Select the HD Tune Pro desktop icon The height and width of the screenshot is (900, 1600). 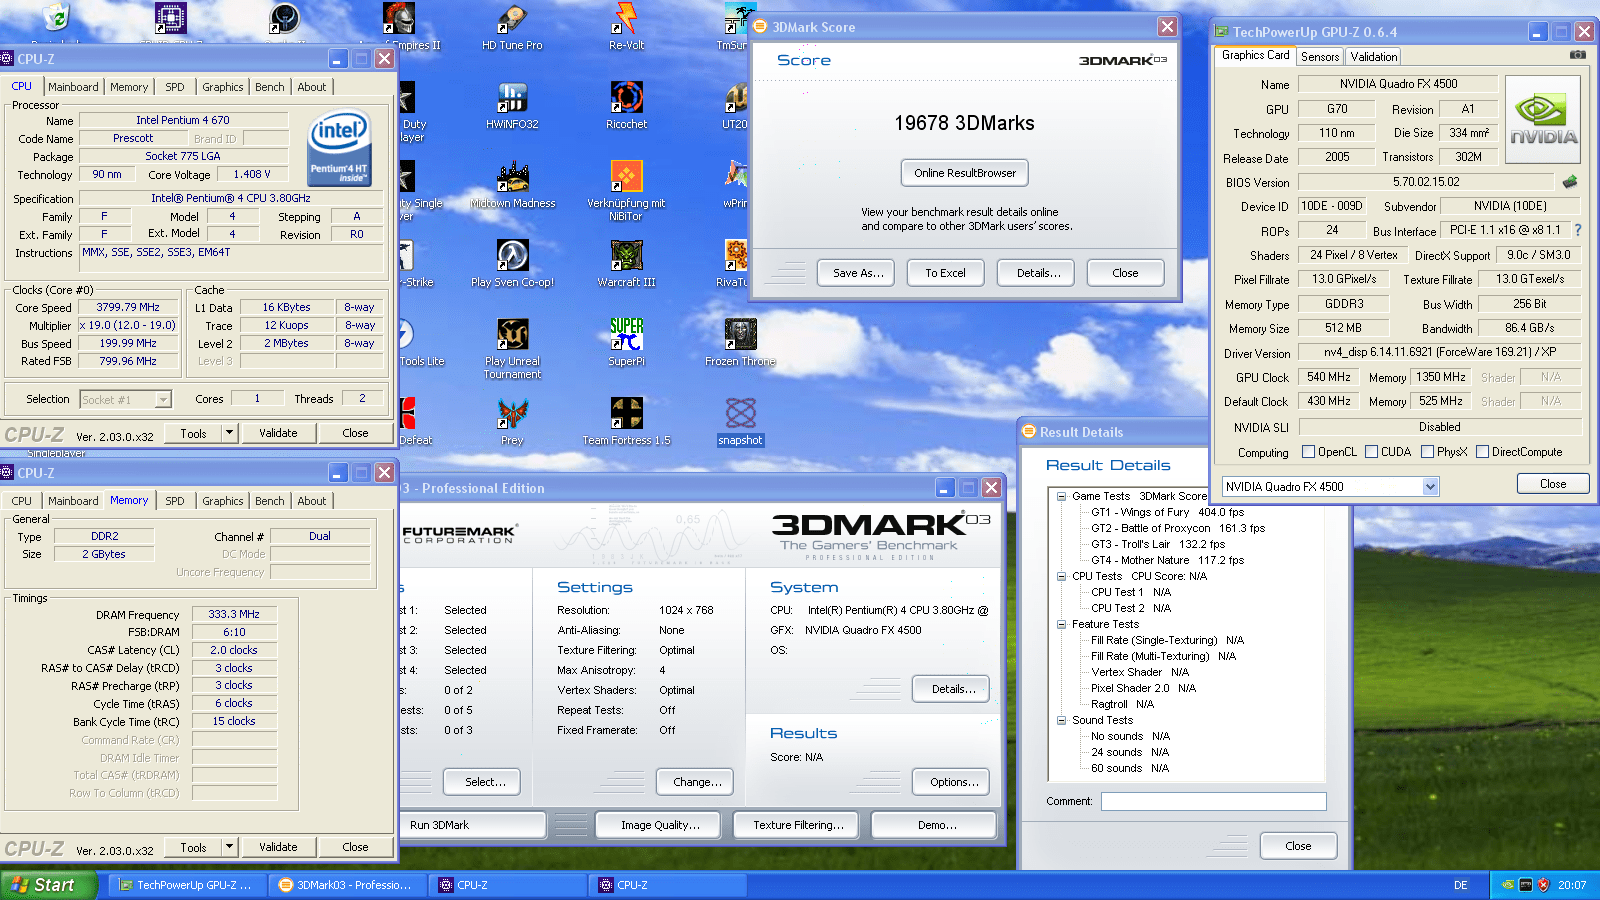(512, 26)
